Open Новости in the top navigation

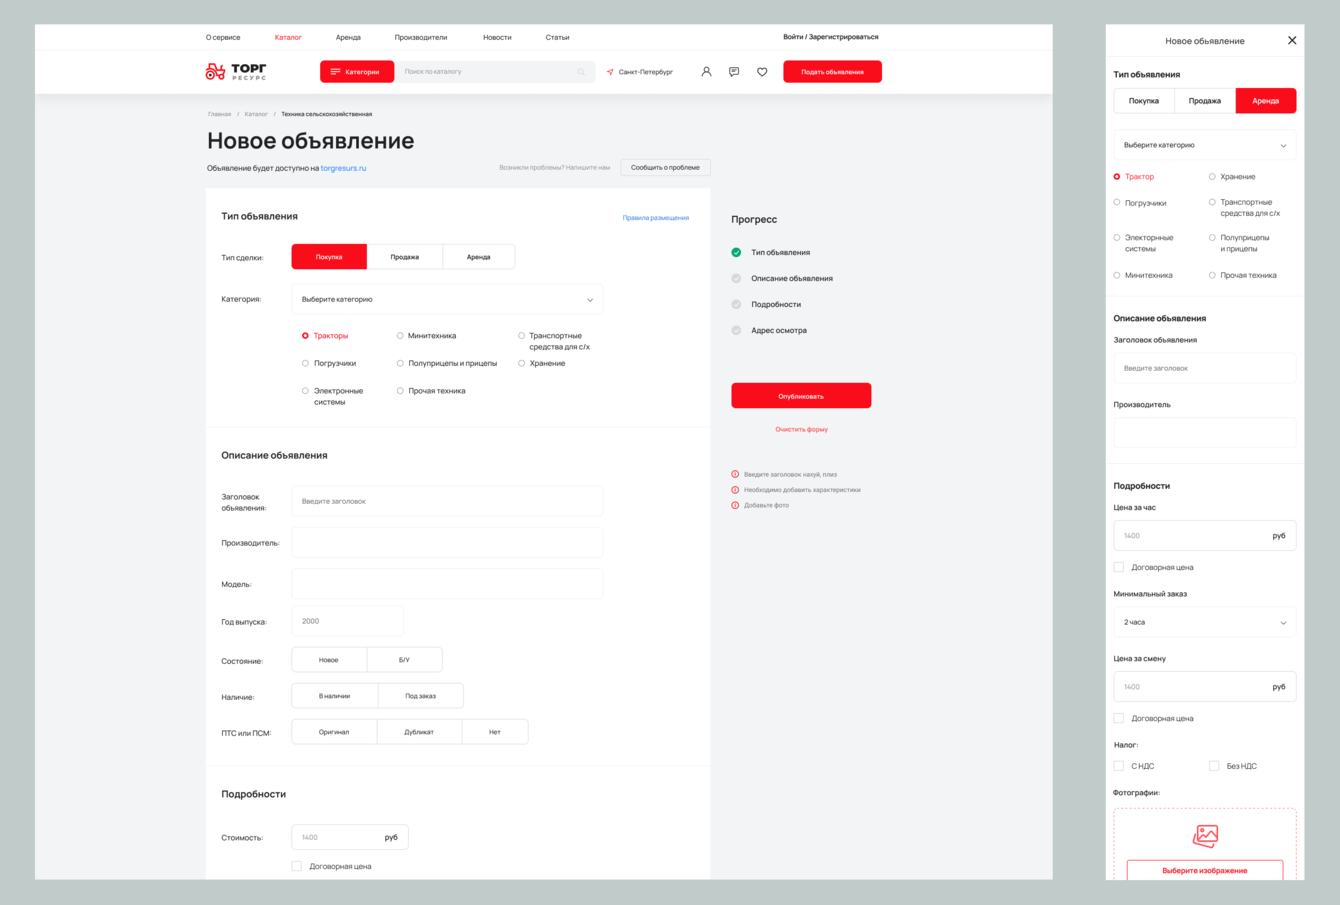pos(497,37)
